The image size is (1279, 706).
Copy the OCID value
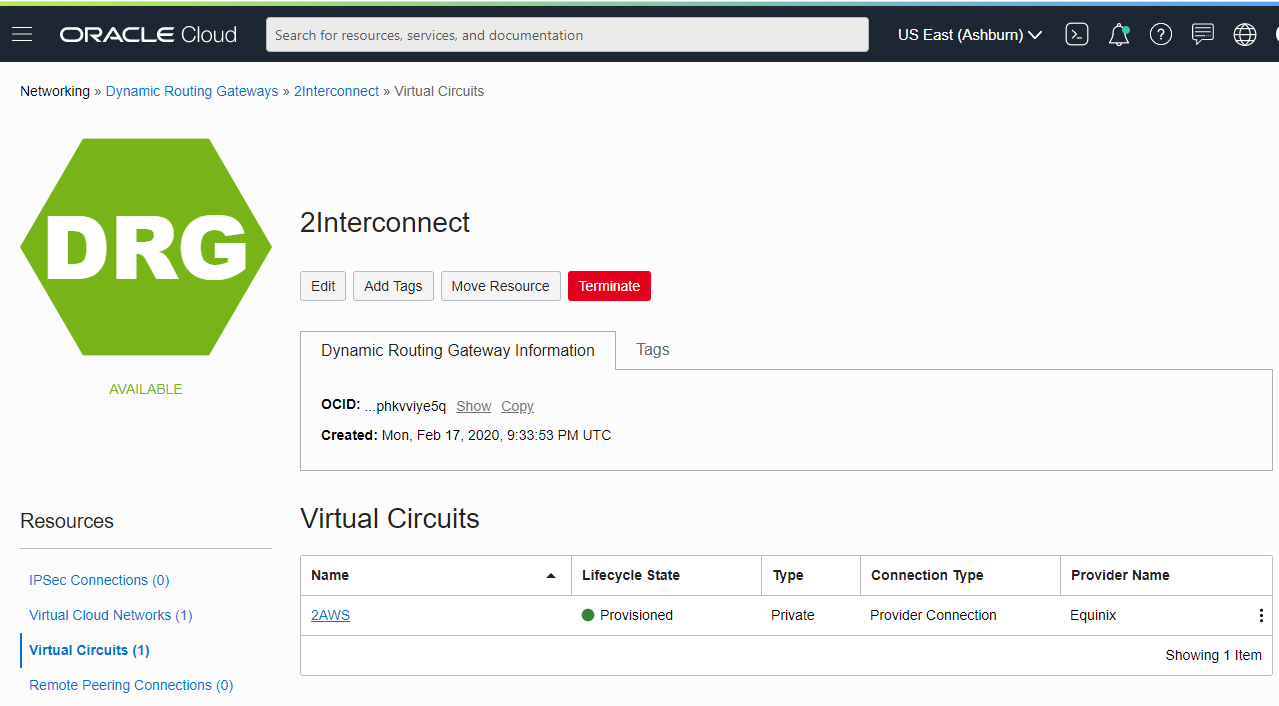click(517, 406)
